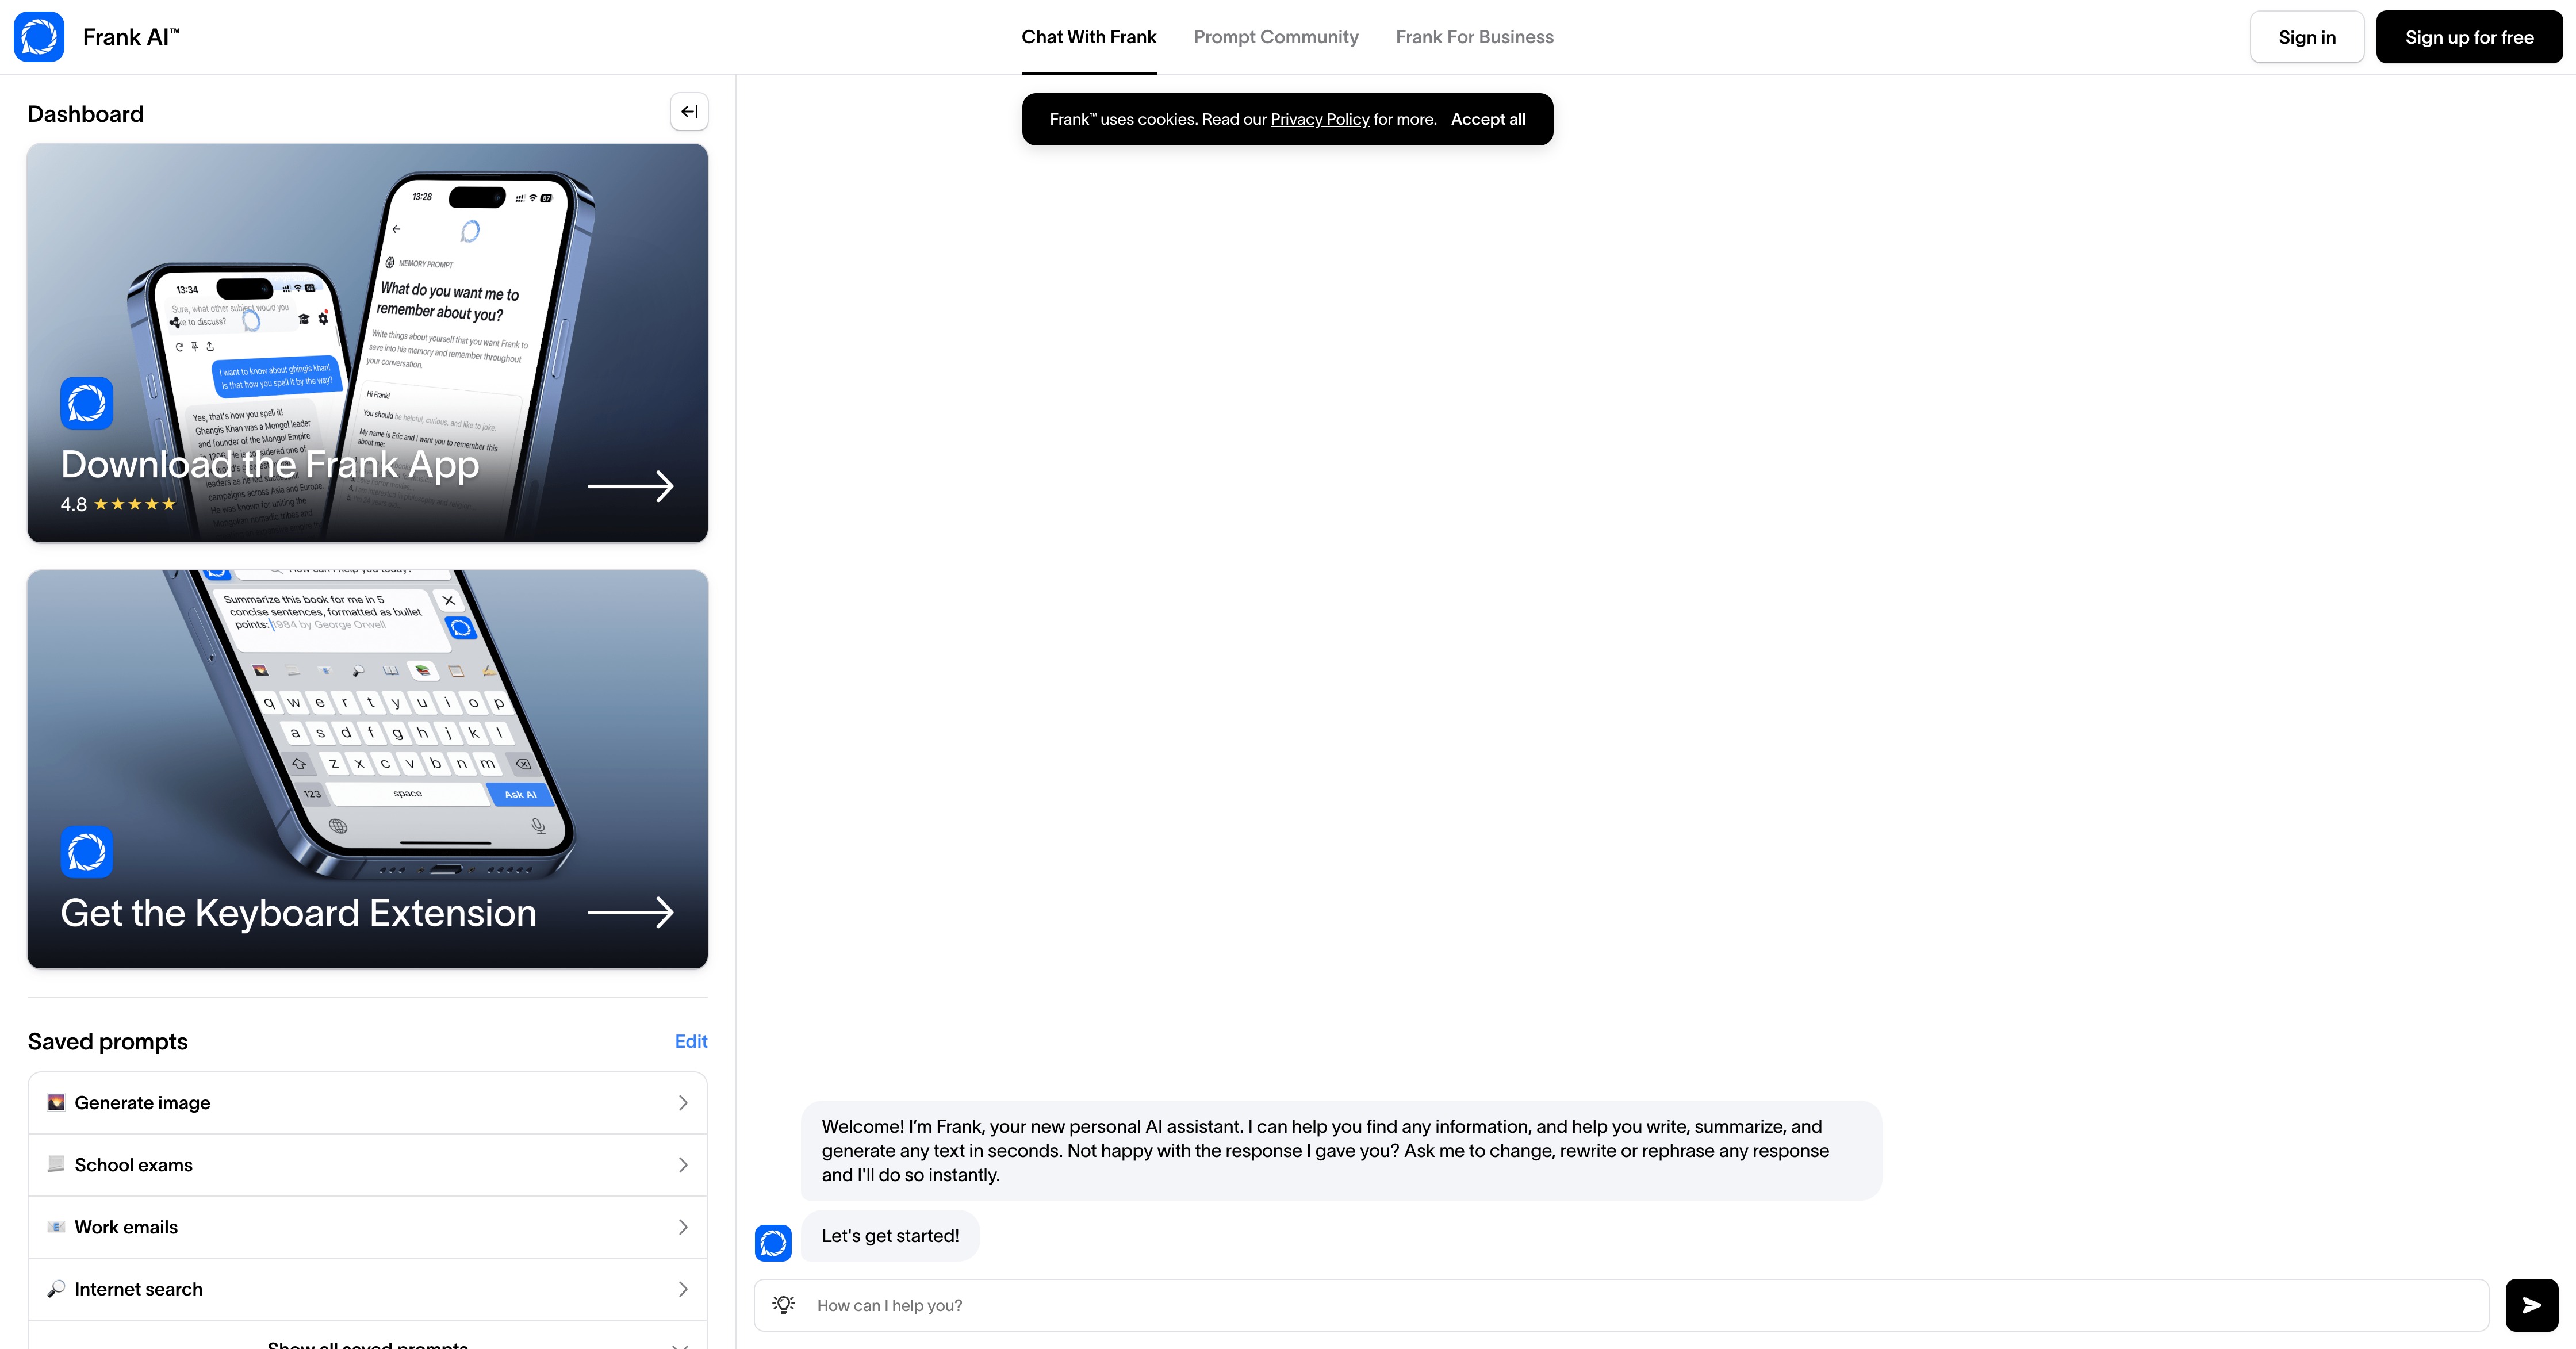Click the Dashboard heading
The image size is (2576, 1349).
86,114
